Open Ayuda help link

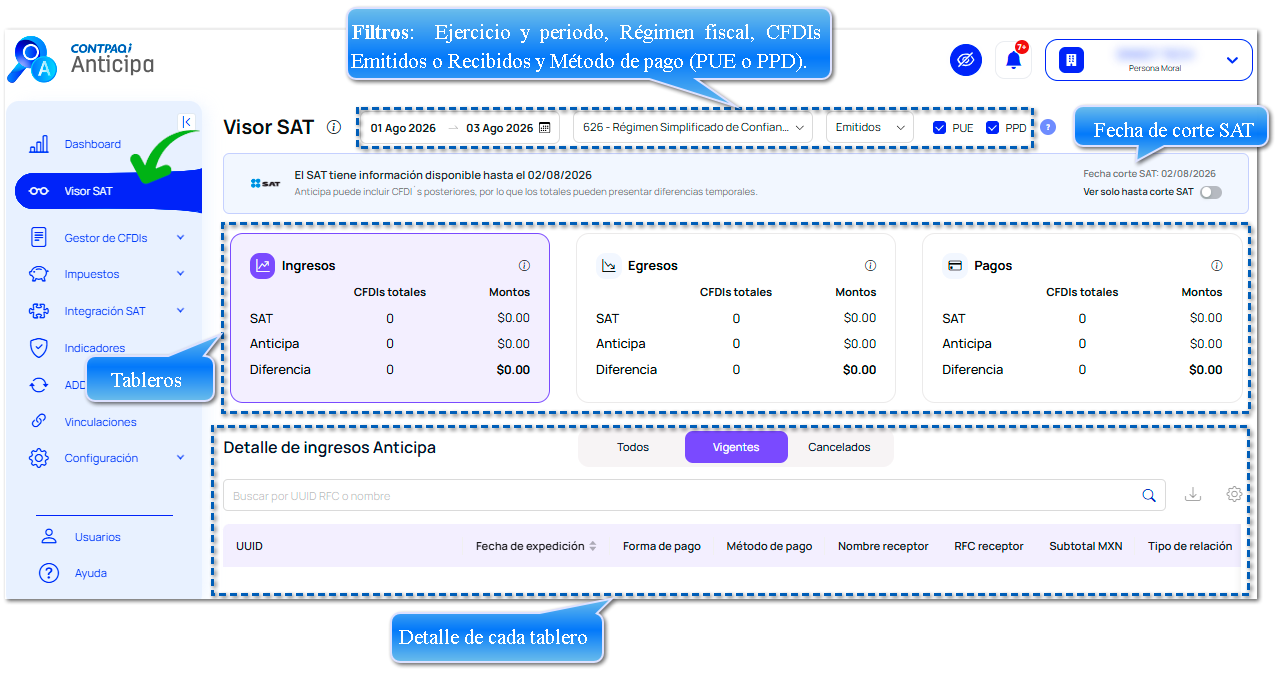pyautogui.click(x=90, y=573)
